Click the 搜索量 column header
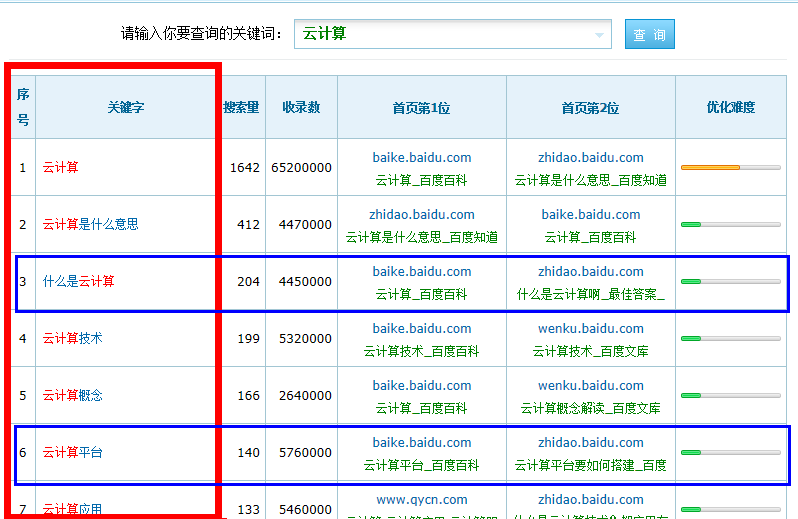This screenshot has width=798, height=519. coord(241,107)
